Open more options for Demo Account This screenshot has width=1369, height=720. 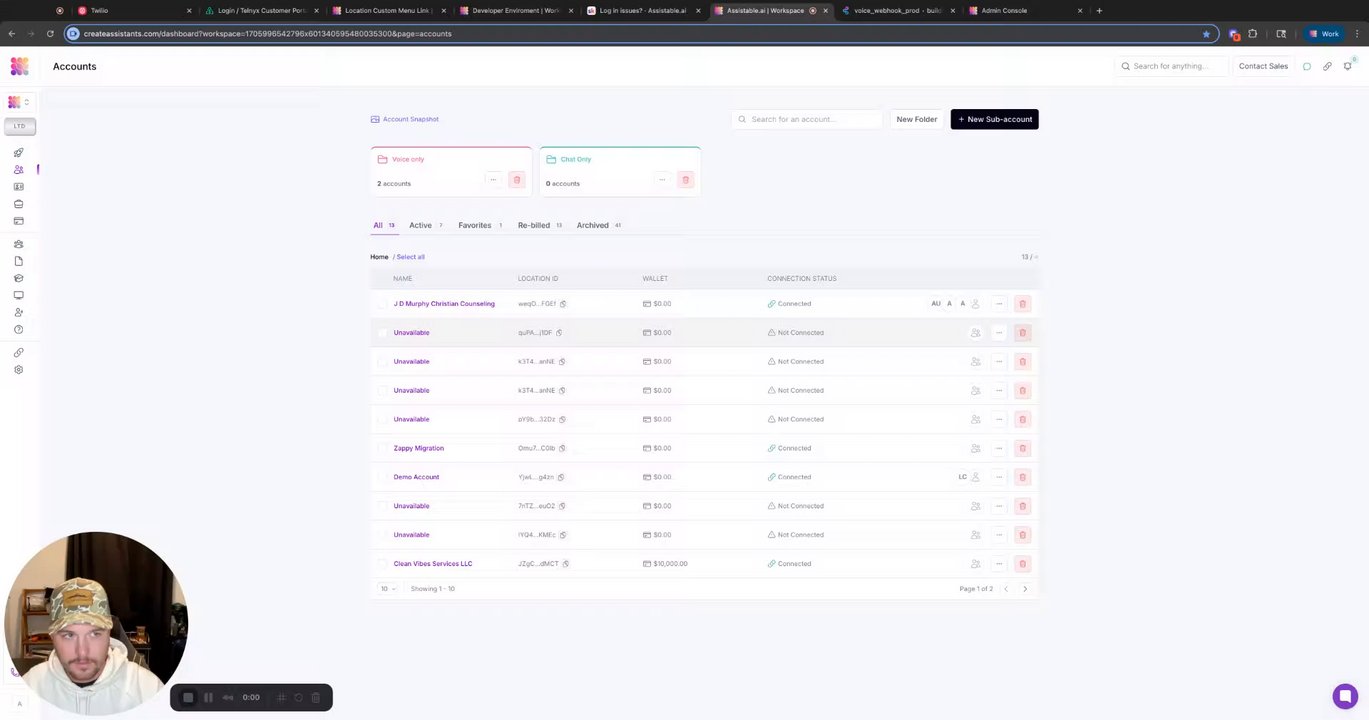(999, 477)
